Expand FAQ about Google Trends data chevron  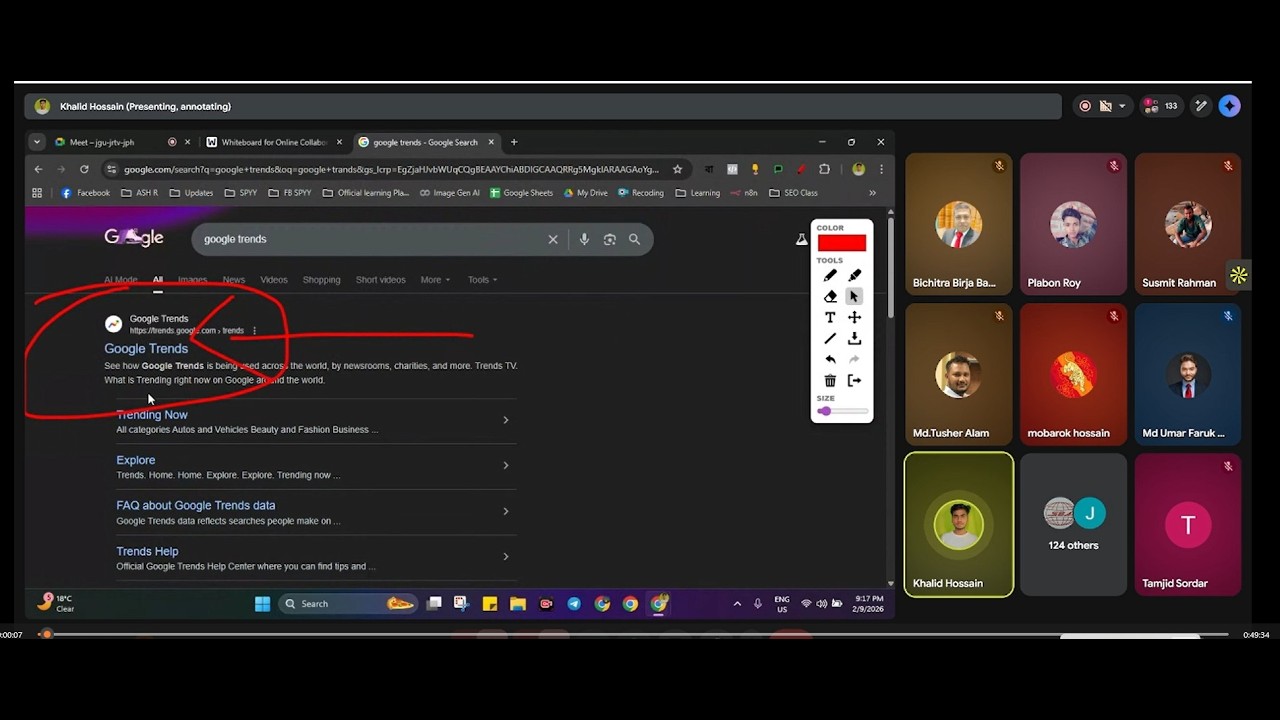506,511
